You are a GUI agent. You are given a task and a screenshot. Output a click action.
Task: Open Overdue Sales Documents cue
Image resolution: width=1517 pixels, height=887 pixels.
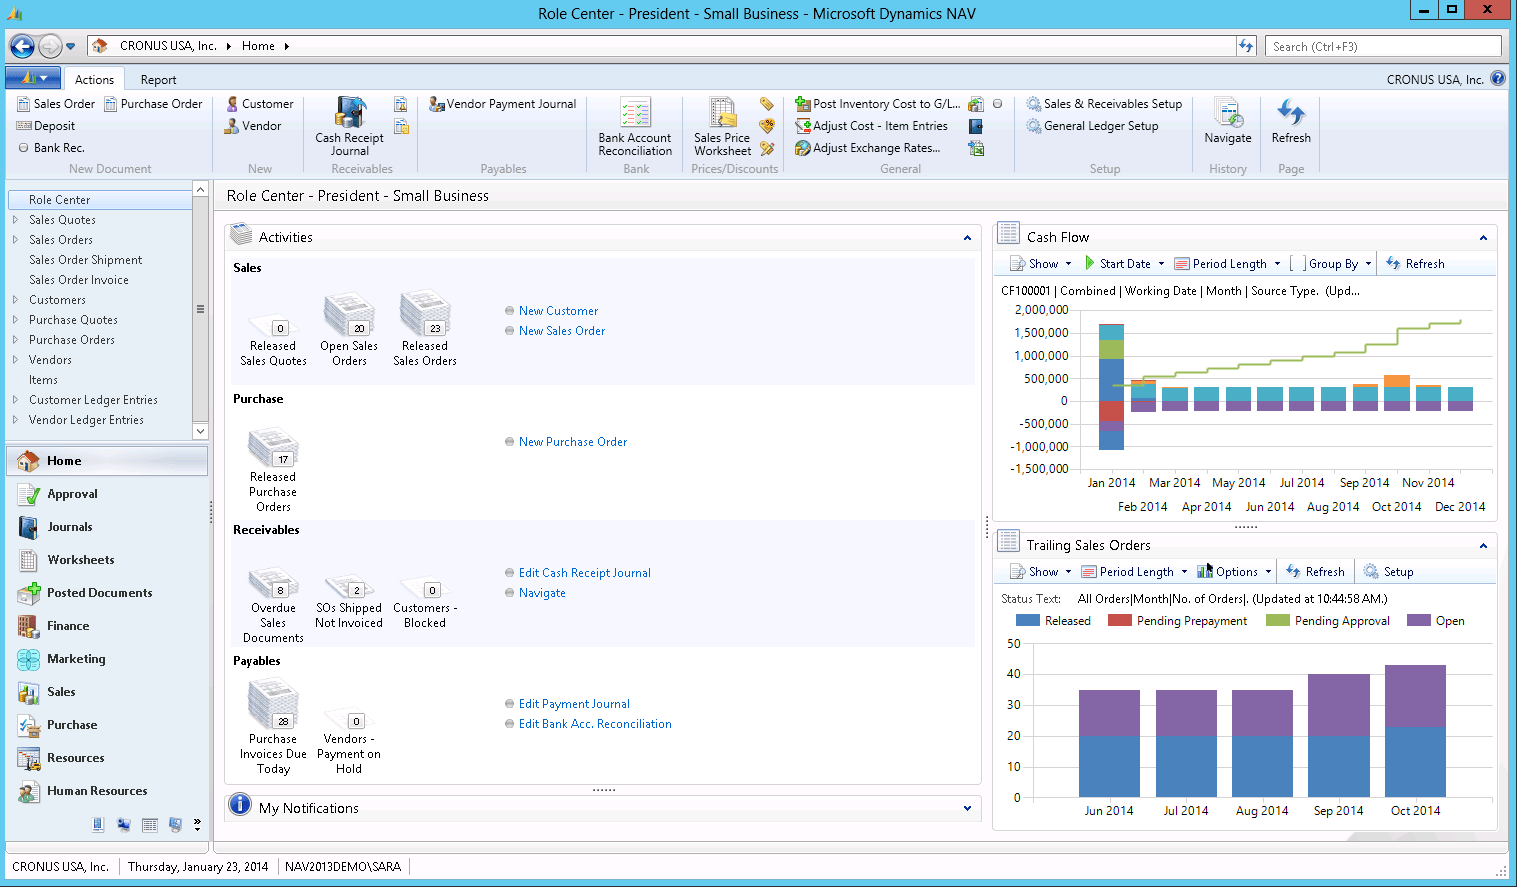tap(273, 606)
